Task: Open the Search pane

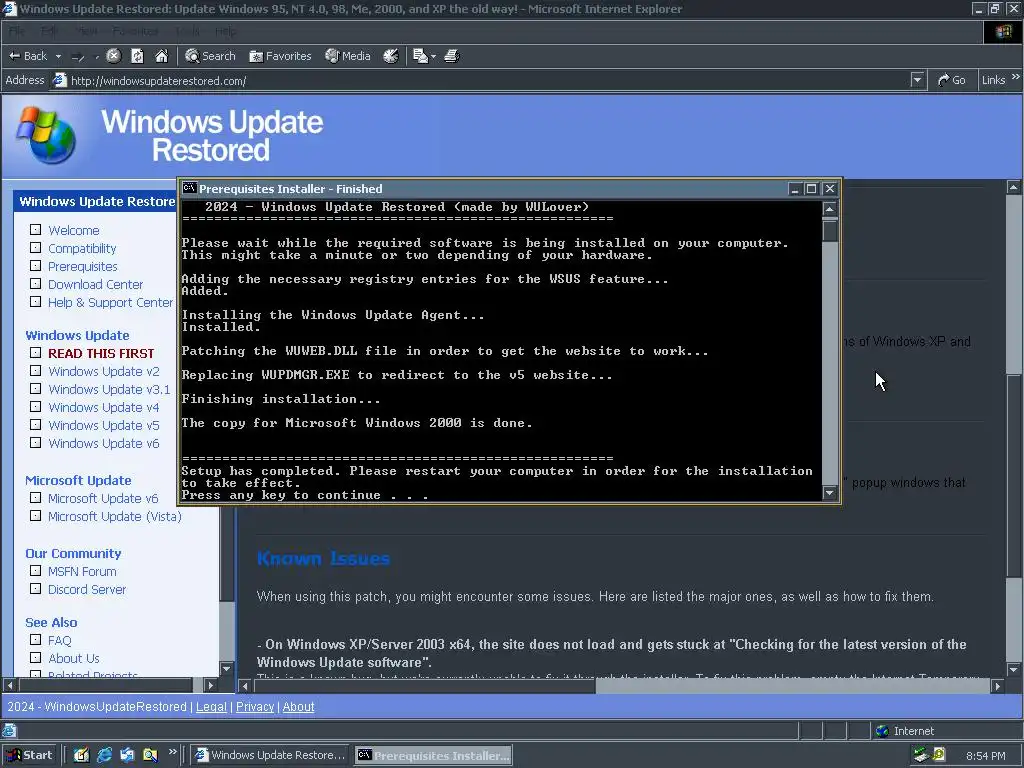Action: [210, 56]
